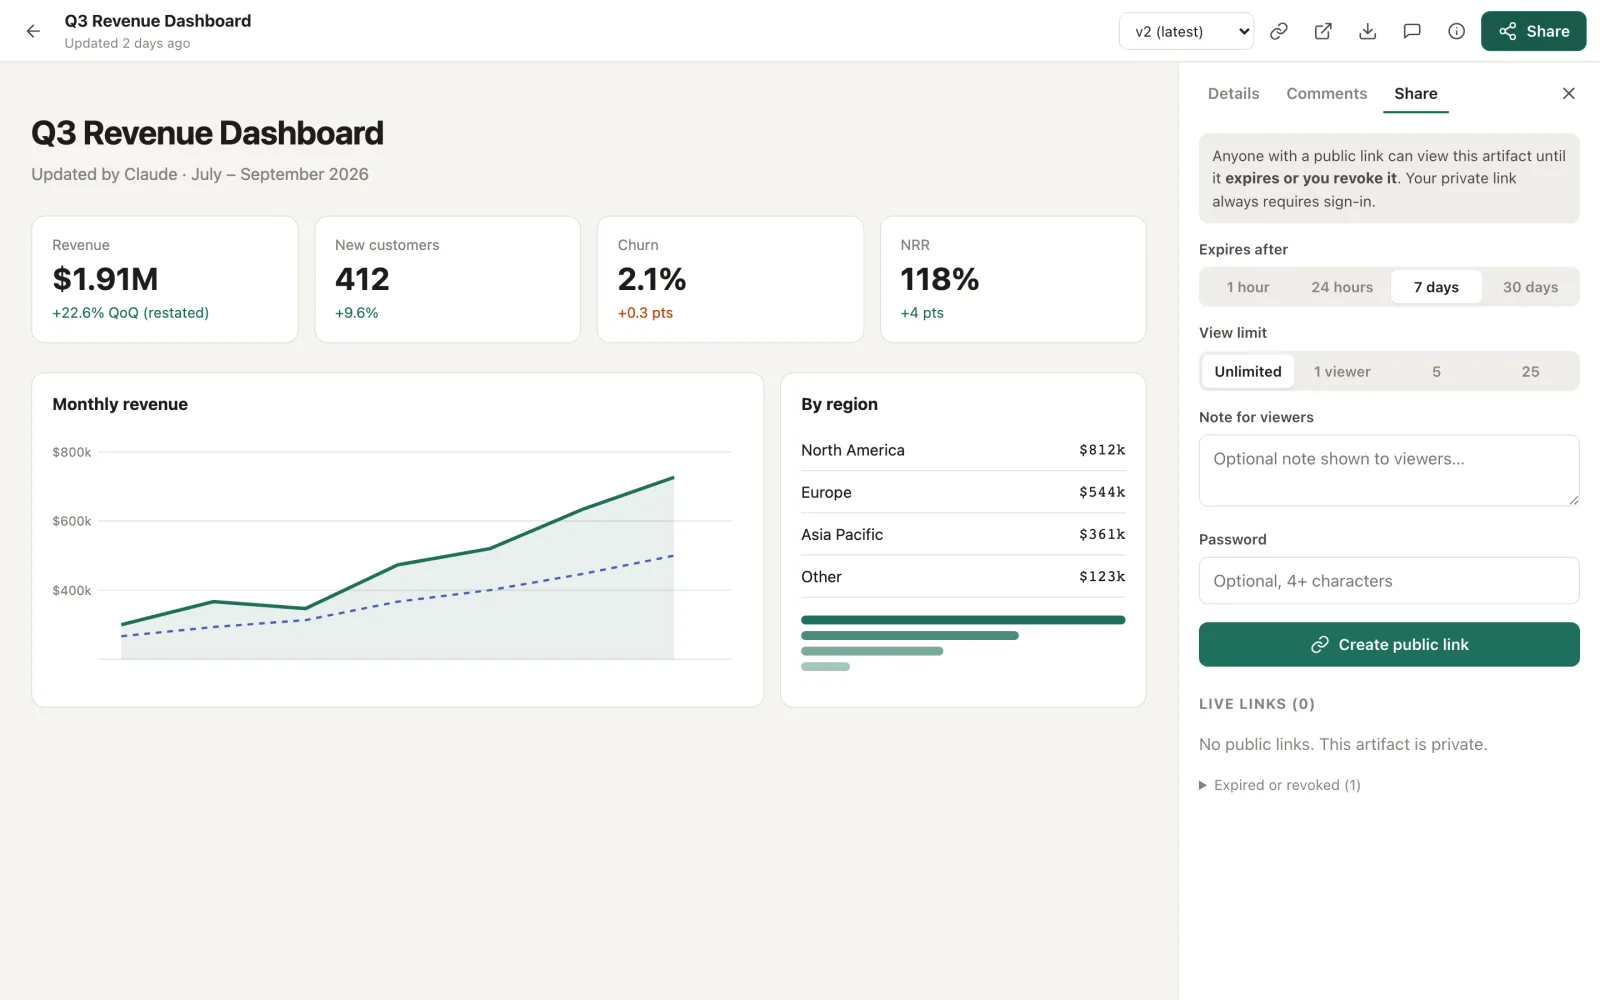Click the North America region bar
The width and height of the screenshot is (1600, 1000).
tap(963, 620)
